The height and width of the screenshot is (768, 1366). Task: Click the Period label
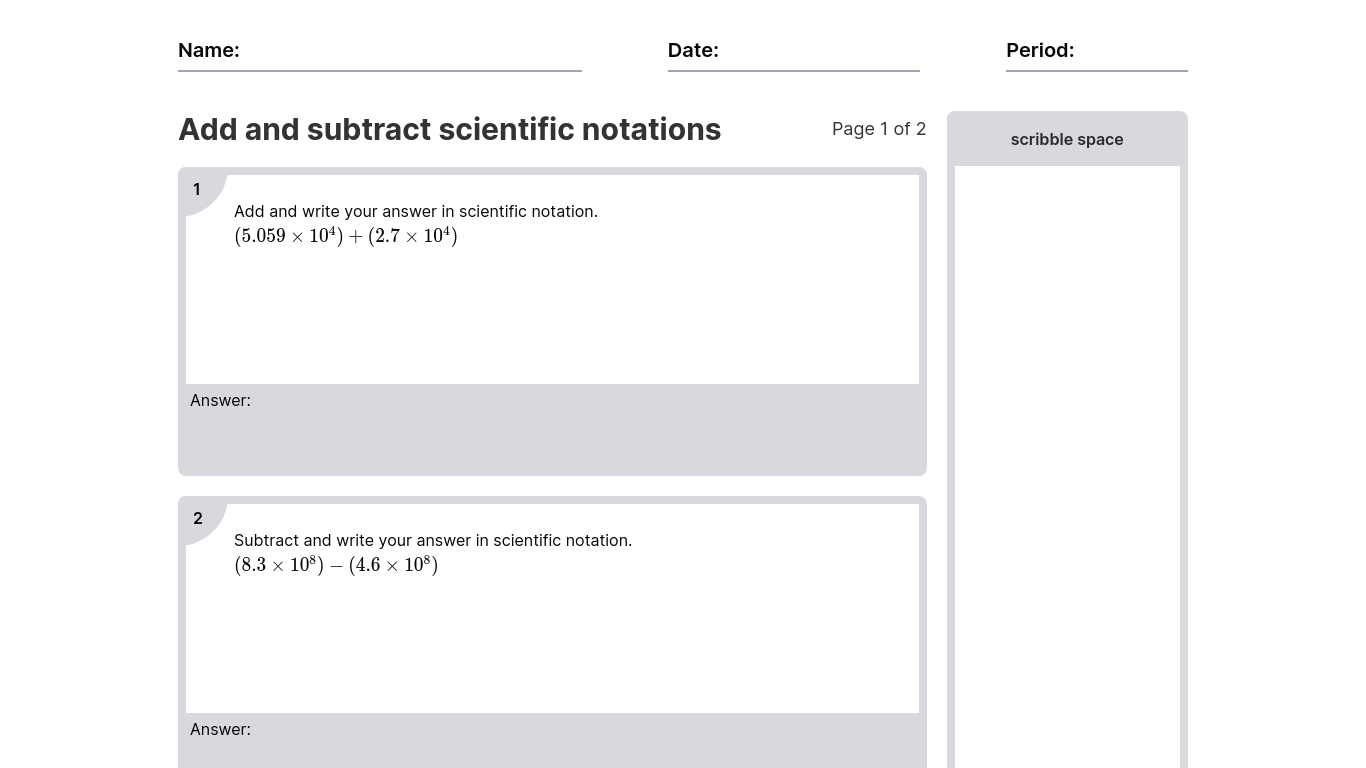pyautogui.click(x=1039, y=50)
